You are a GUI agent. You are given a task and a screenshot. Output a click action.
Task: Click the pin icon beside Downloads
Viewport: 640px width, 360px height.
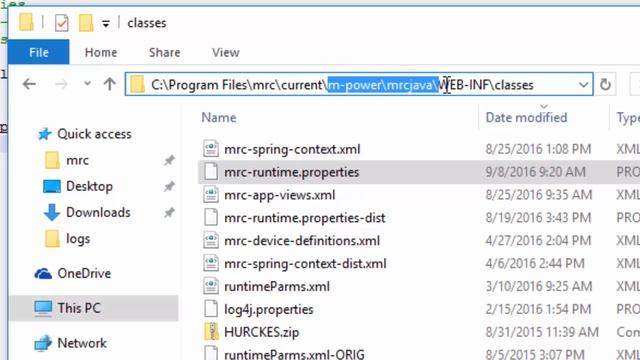[x=169, y=213]
